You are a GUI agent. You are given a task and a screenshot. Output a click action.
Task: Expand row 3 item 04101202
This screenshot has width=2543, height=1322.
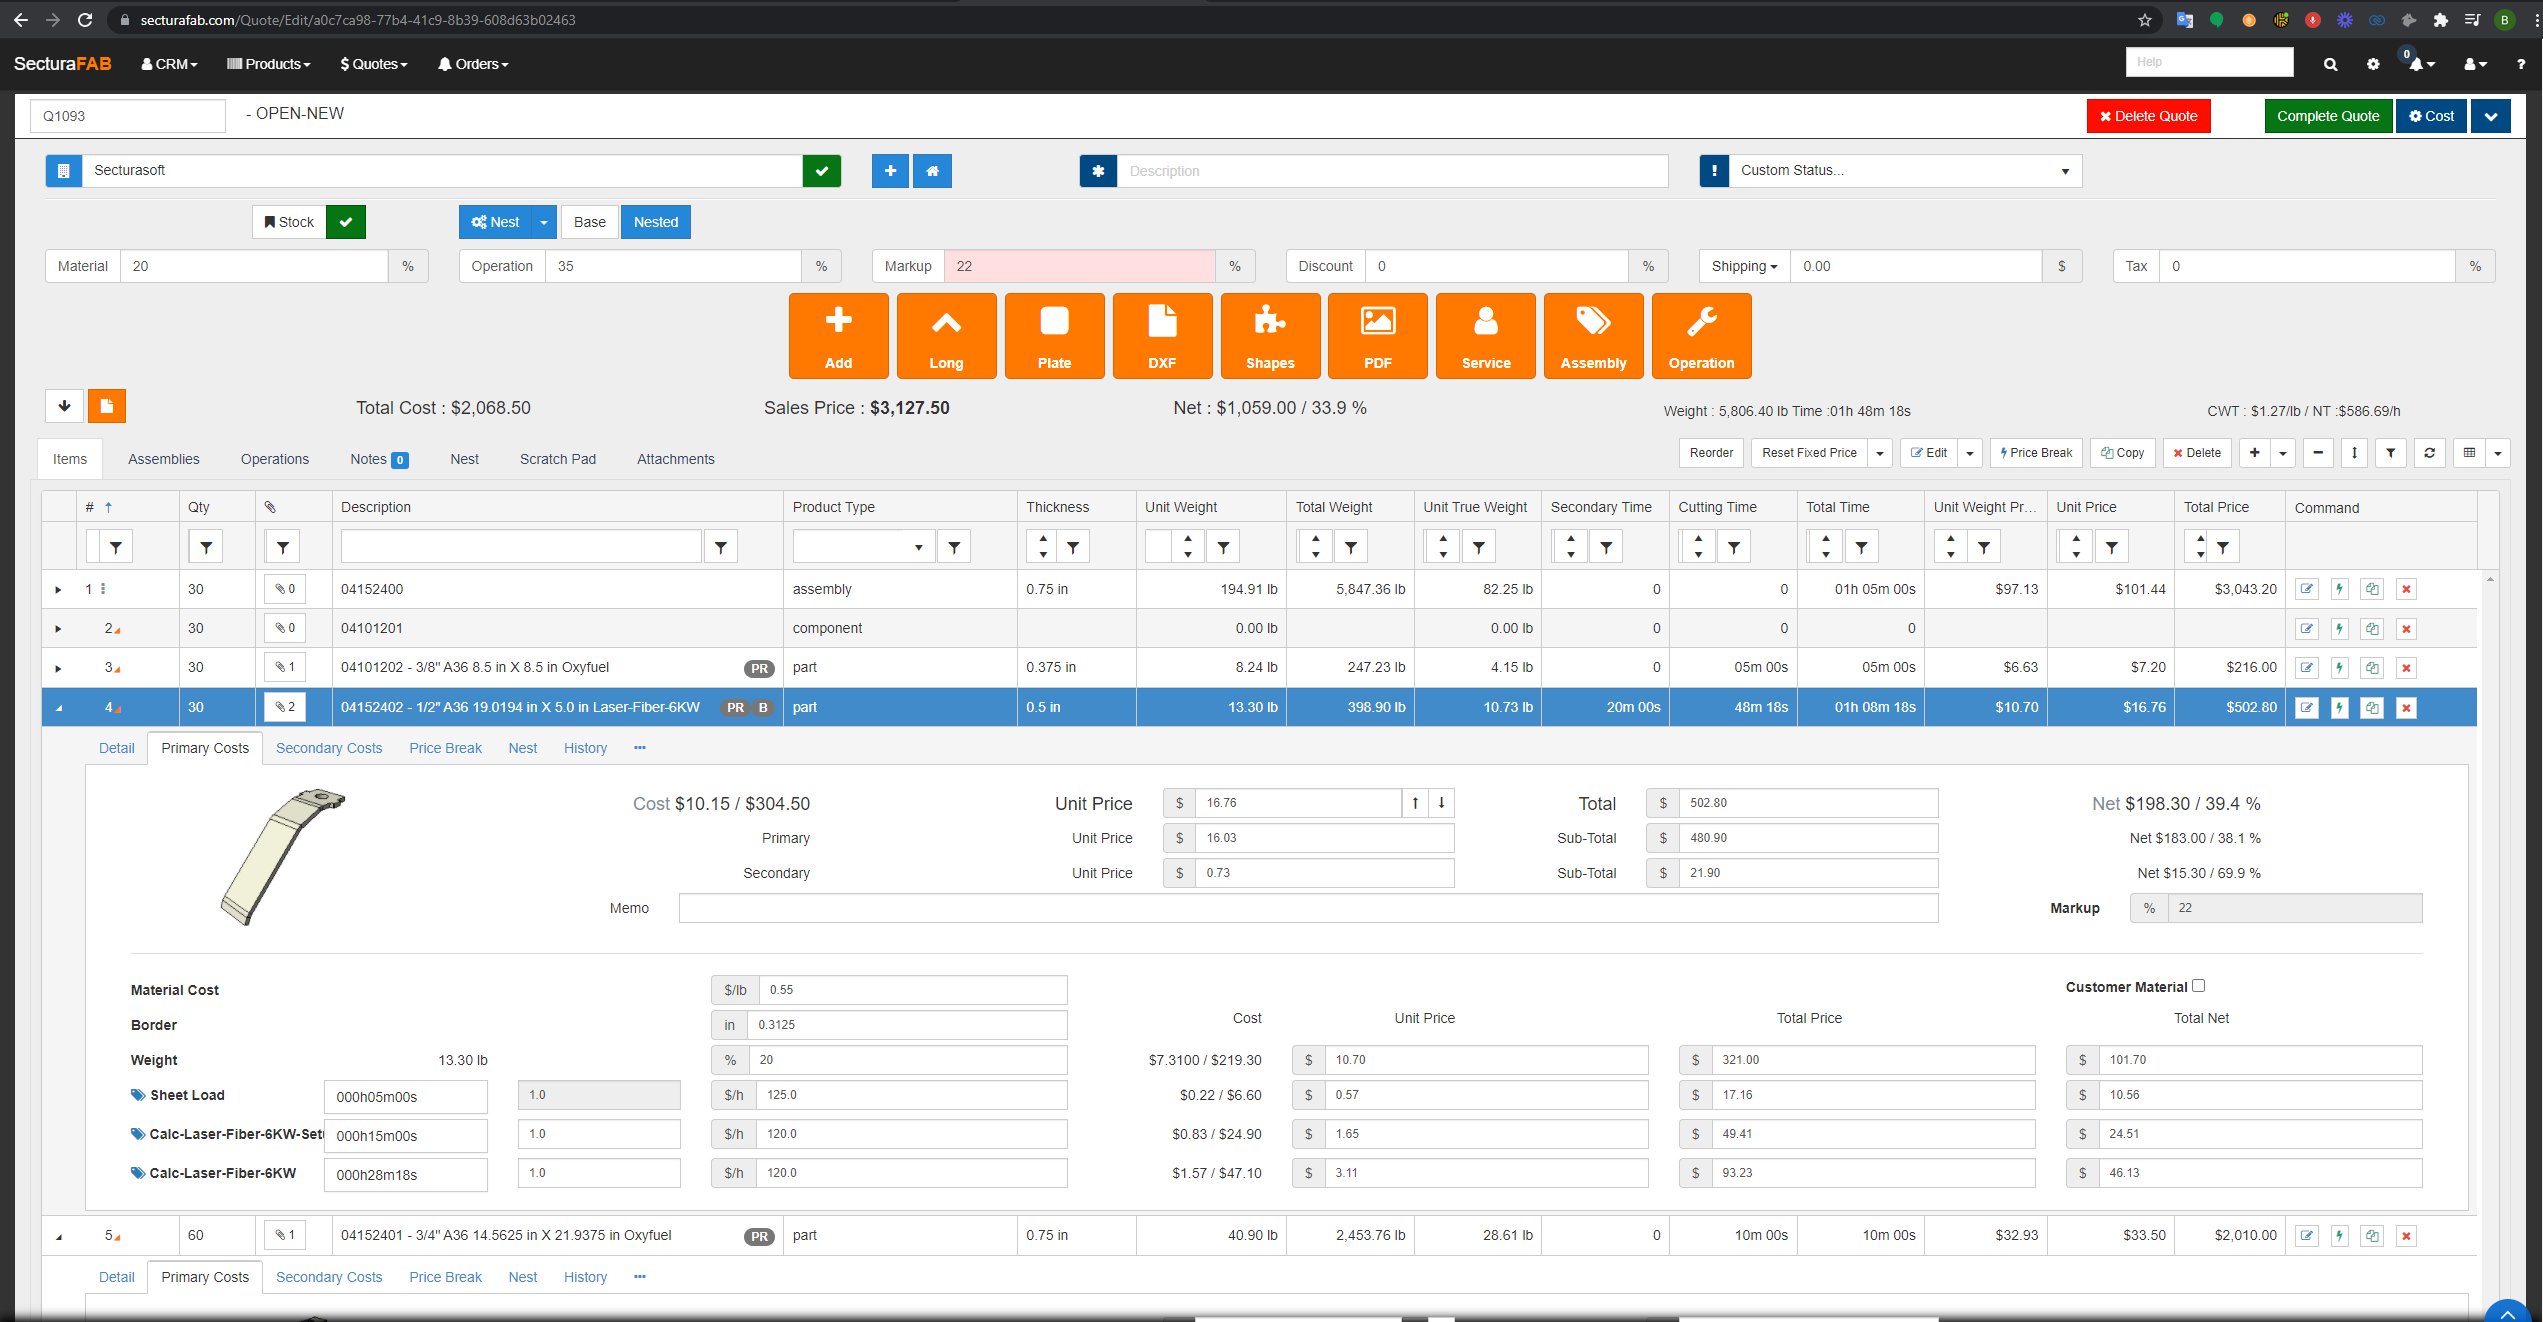58,668
